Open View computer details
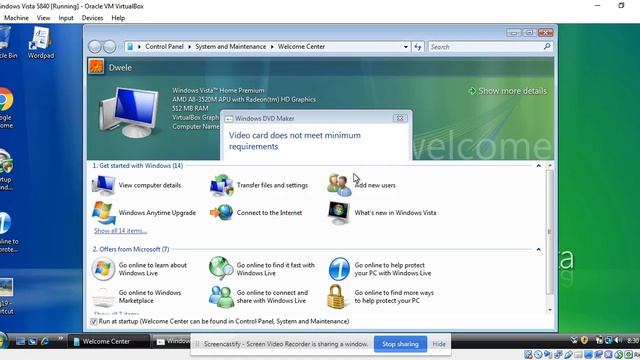The height and width of the screenshot is (360, 640). [x=137, y=185]
